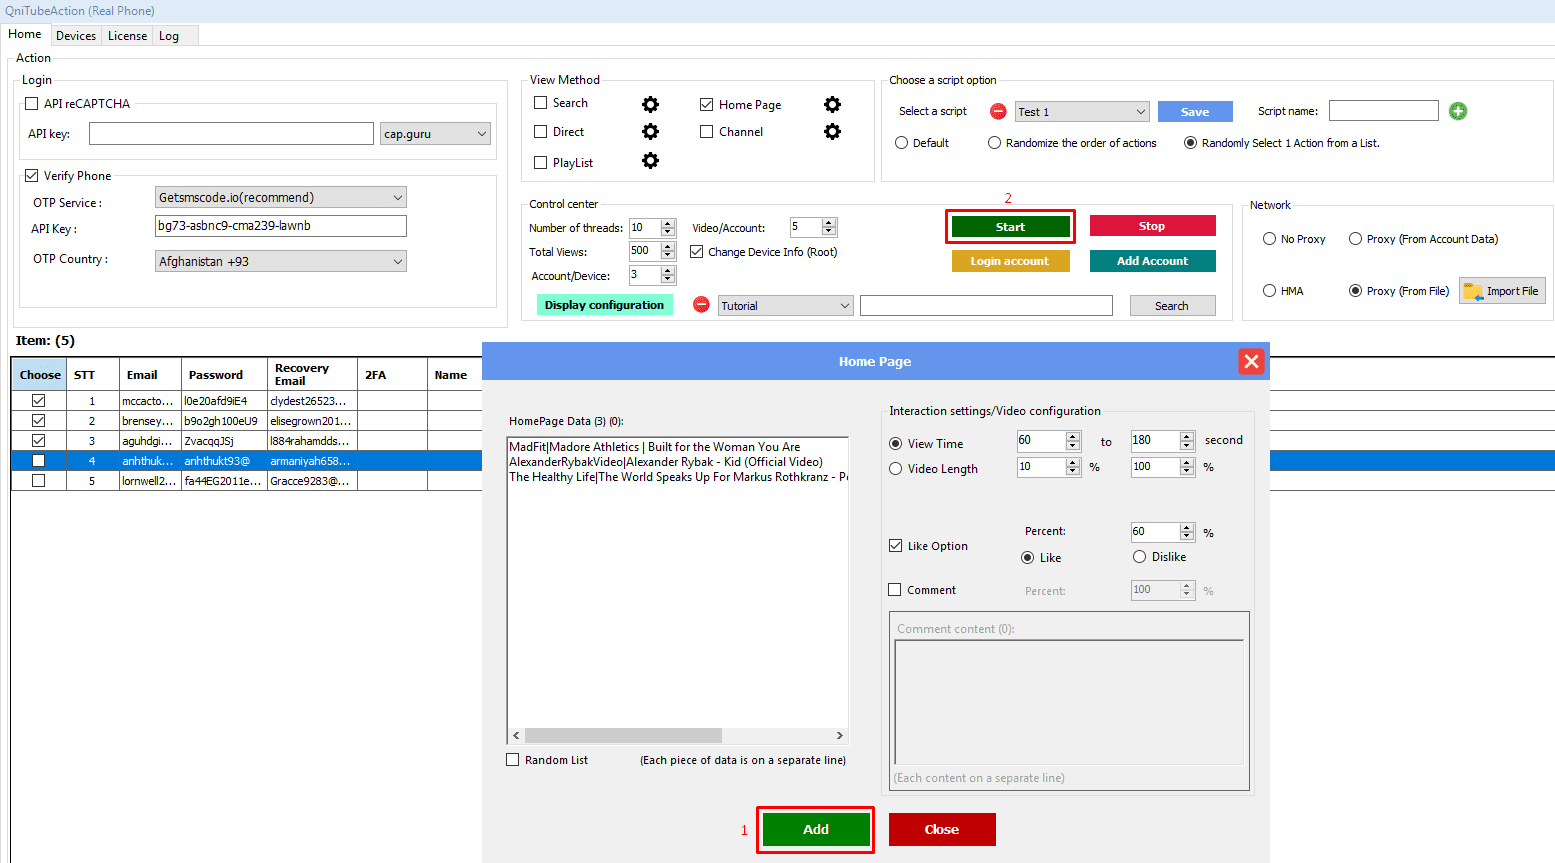1555x863 pixels.
Task: Click the green Add button in dialog
Action: (x=816, y=829)
